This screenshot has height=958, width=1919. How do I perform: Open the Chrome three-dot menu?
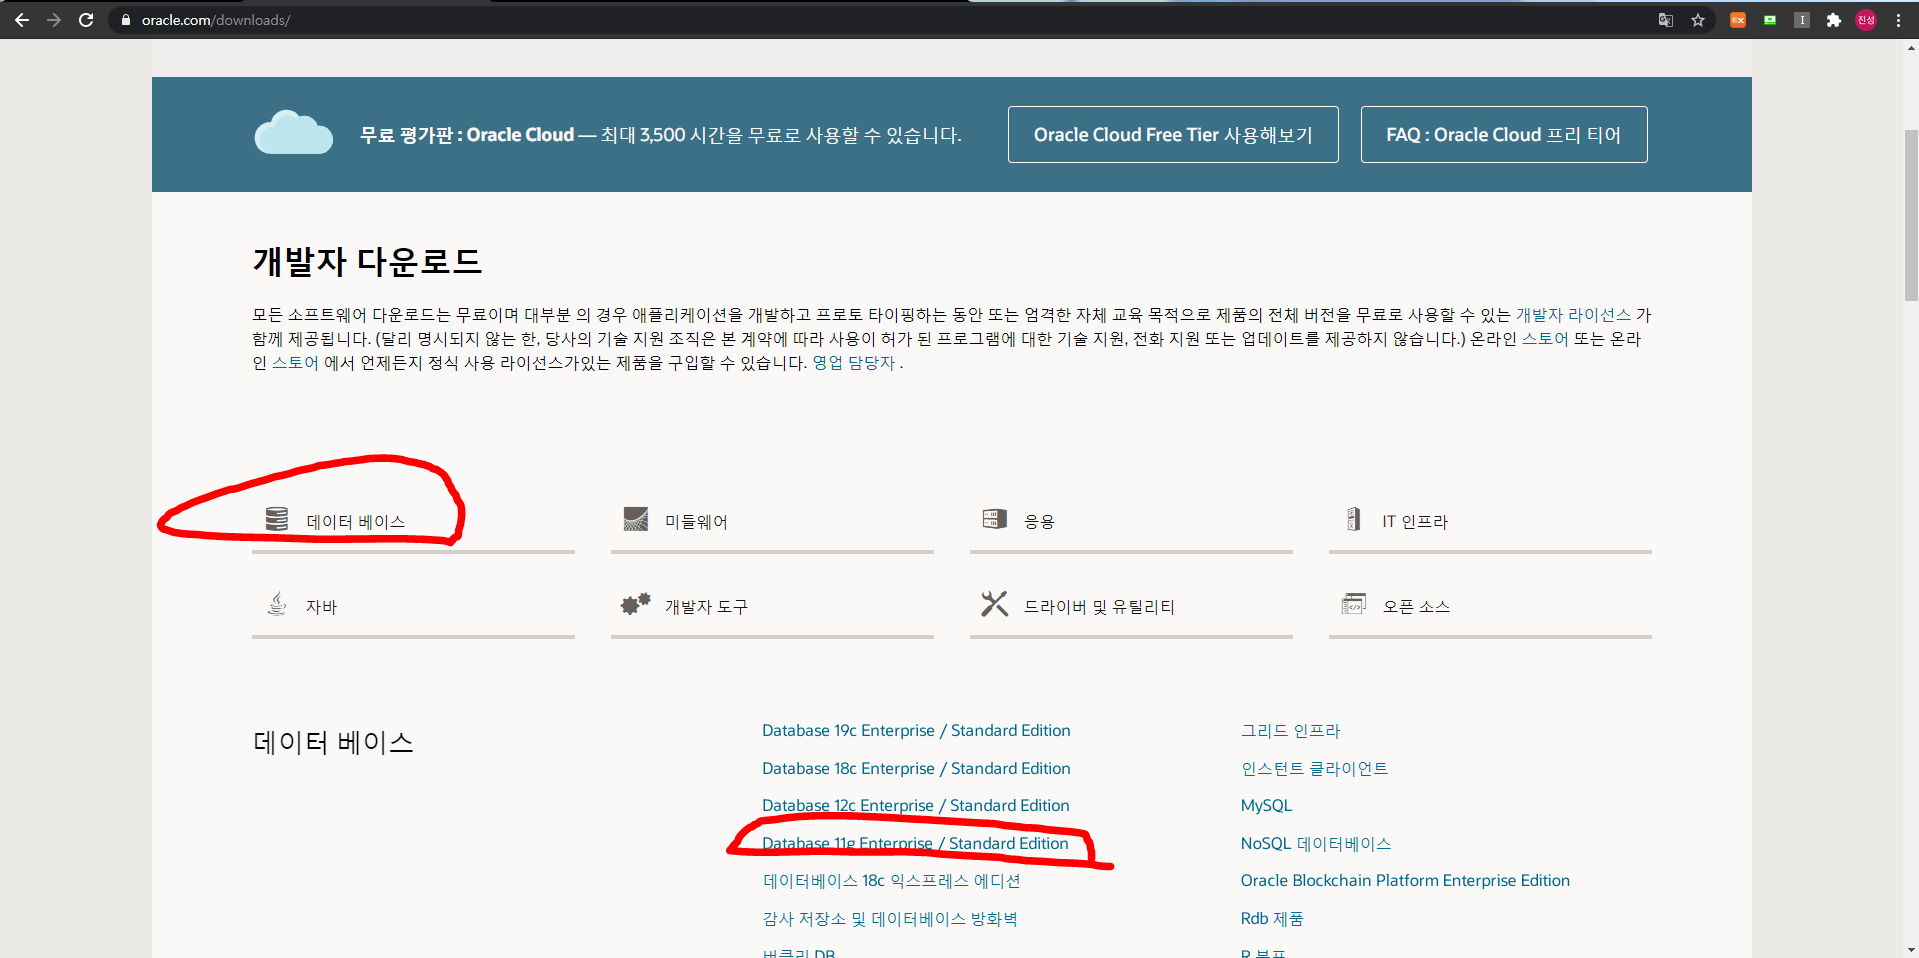pyautogui.click(x=1898, y=20)
